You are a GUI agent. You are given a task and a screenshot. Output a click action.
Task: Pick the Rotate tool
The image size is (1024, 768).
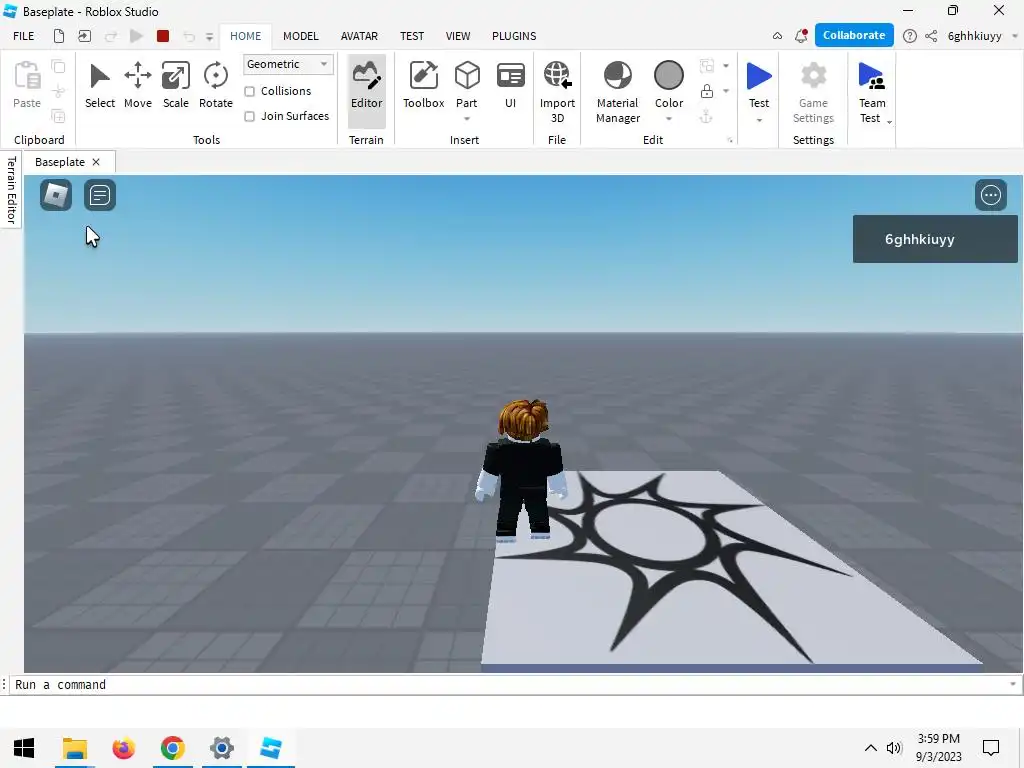216,85
